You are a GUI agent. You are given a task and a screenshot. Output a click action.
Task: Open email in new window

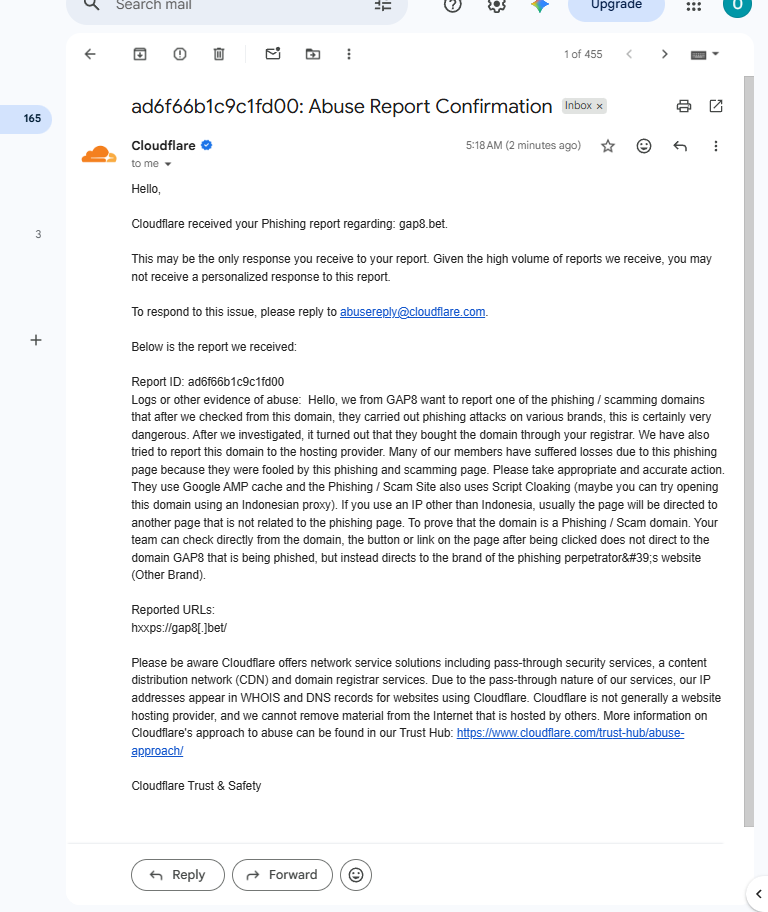coord(716,106)
